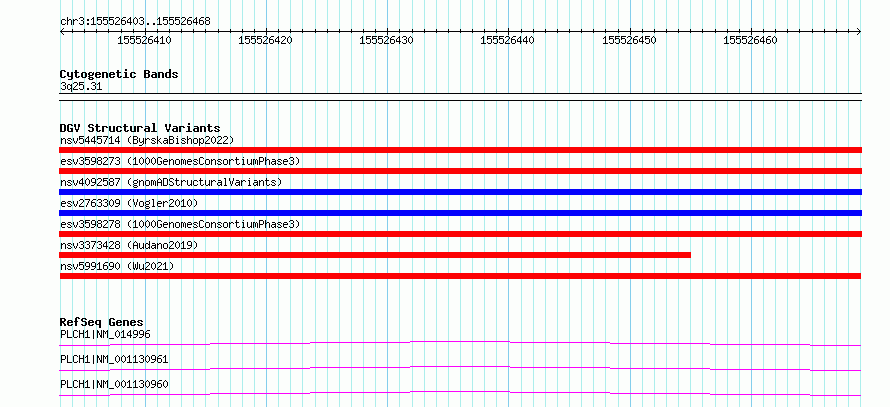The width and height of the screenshot is (890, 407).
Task: Select the blue esv2763309 variant bar
Action: pos(460,213)
